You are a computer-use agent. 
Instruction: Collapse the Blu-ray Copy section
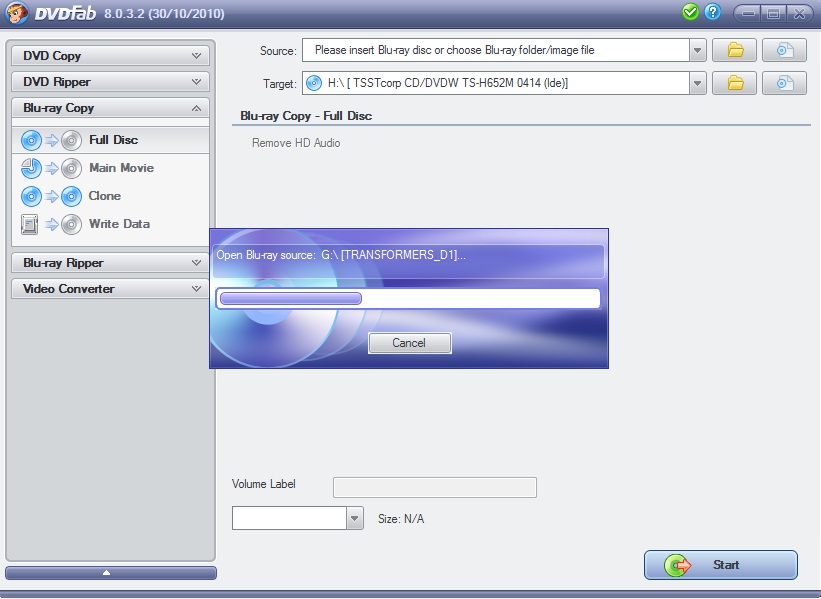(110, 108)
